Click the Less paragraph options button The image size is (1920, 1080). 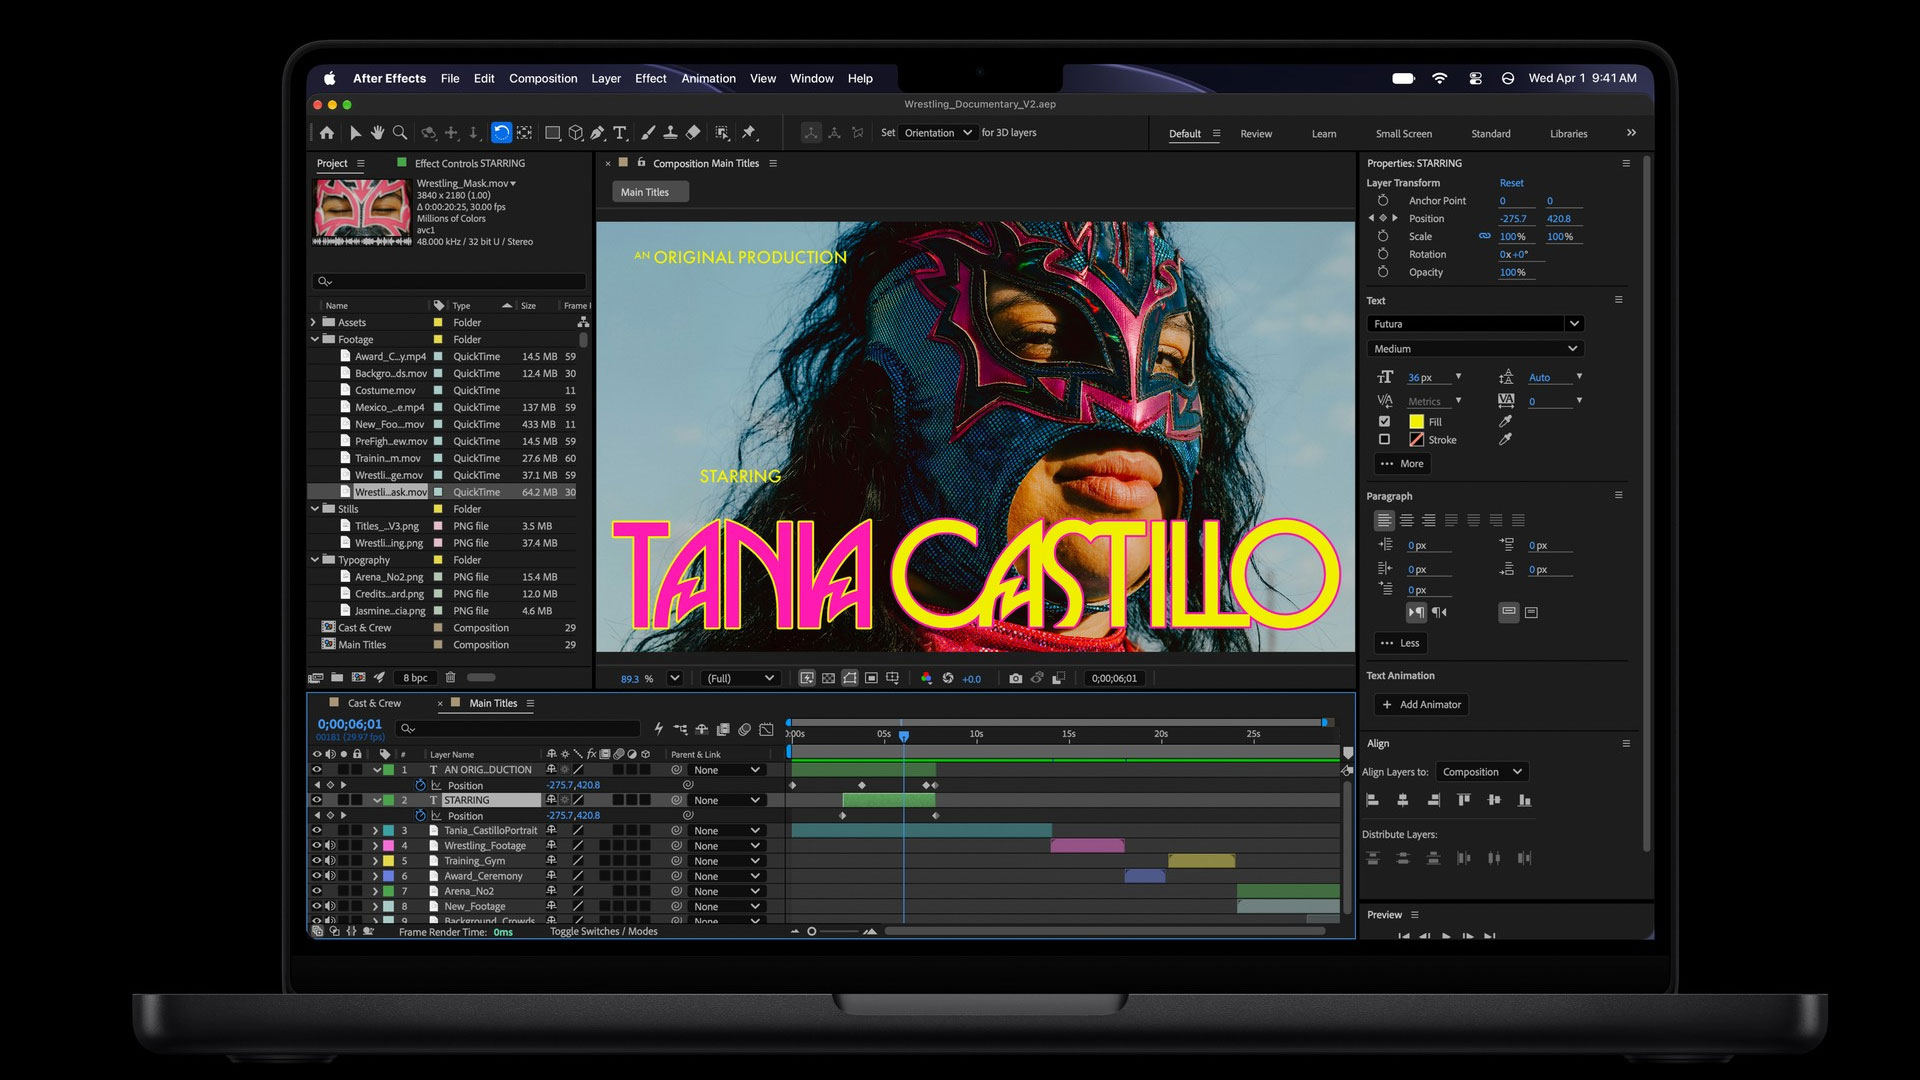1400,643
